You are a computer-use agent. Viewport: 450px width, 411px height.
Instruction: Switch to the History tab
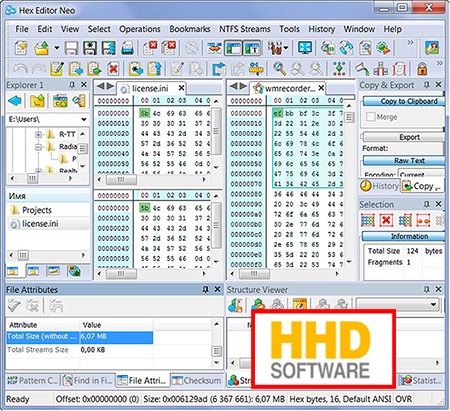click(x=379, y=186)
